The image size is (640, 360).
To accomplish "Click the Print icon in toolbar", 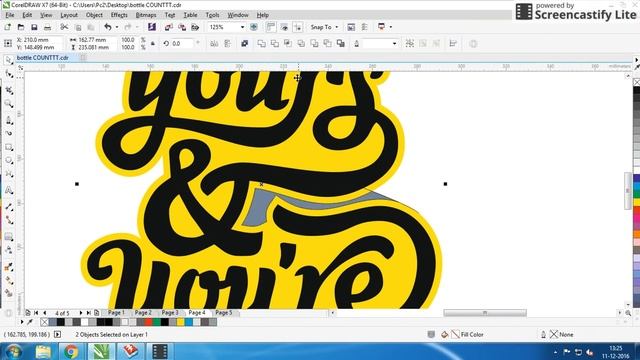I will tap(47, 27).
